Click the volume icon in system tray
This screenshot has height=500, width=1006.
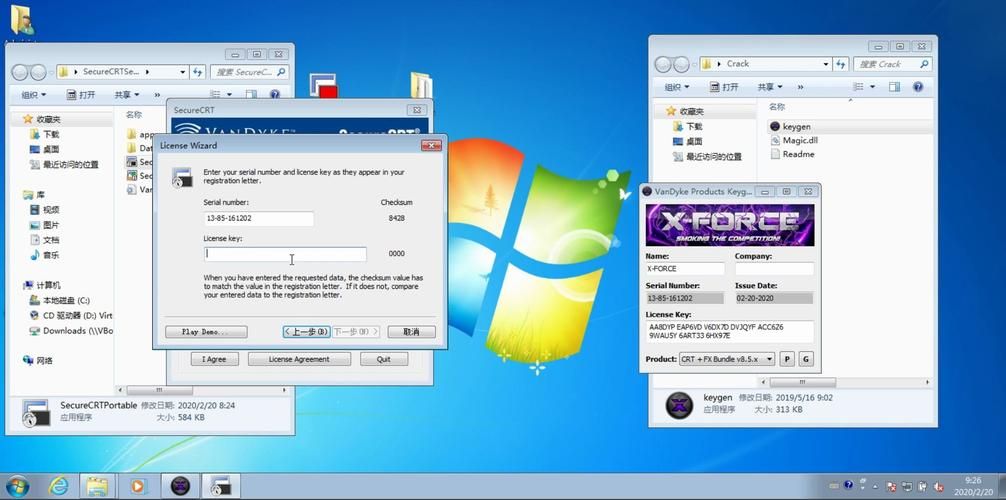(939, 487)
